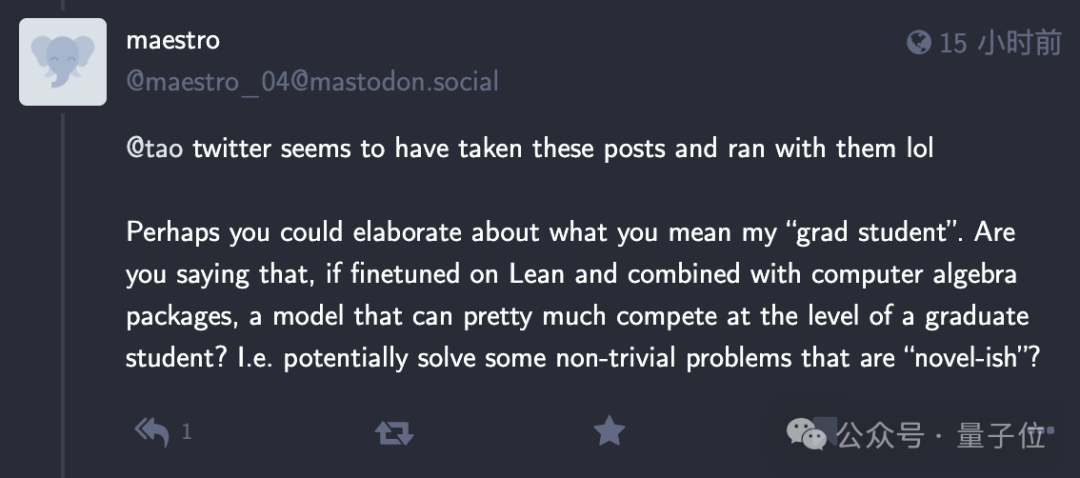This screenshot has width=1080, height=478.
Task: Reply to maestro's post via arrow icon
Action: 151,432
